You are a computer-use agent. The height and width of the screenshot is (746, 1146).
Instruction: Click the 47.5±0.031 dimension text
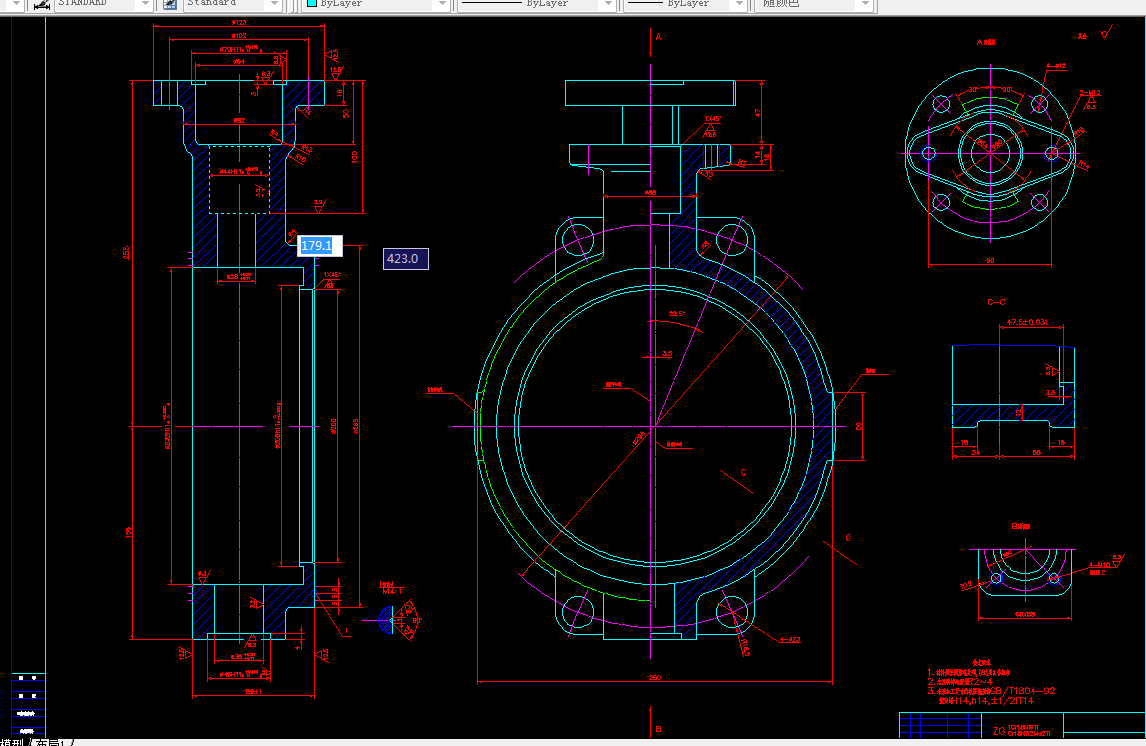pos(1027,321)
